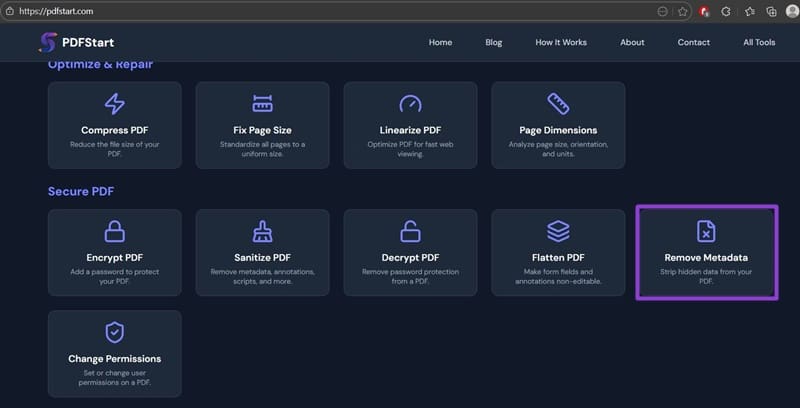This screenshot has width=800, height=408.
Task: Select the Sanitize PDF brush icon
Action: [x=263, y=231]
